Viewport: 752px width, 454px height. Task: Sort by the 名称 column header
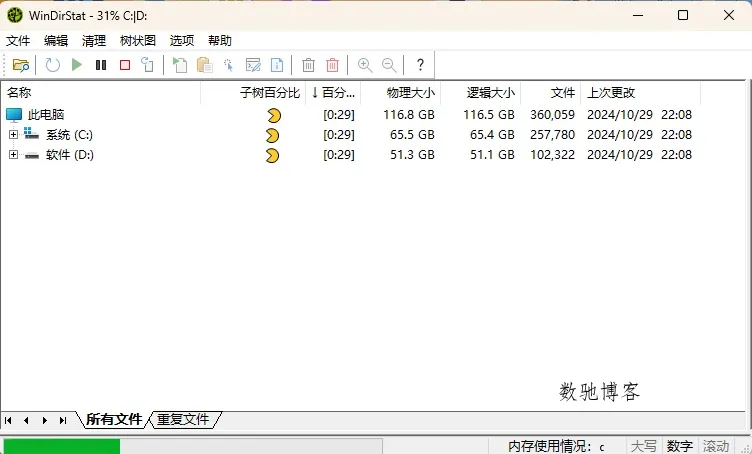tap(101, 93)
